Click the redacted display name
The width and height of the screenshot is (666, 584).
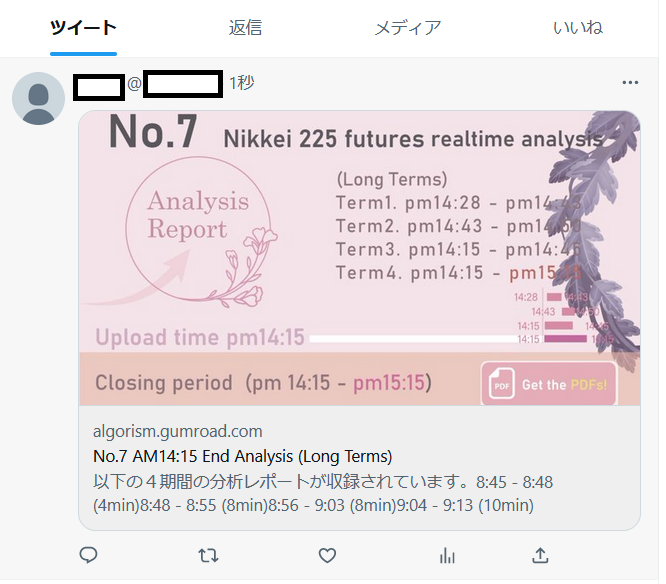[x=99, y=87]
